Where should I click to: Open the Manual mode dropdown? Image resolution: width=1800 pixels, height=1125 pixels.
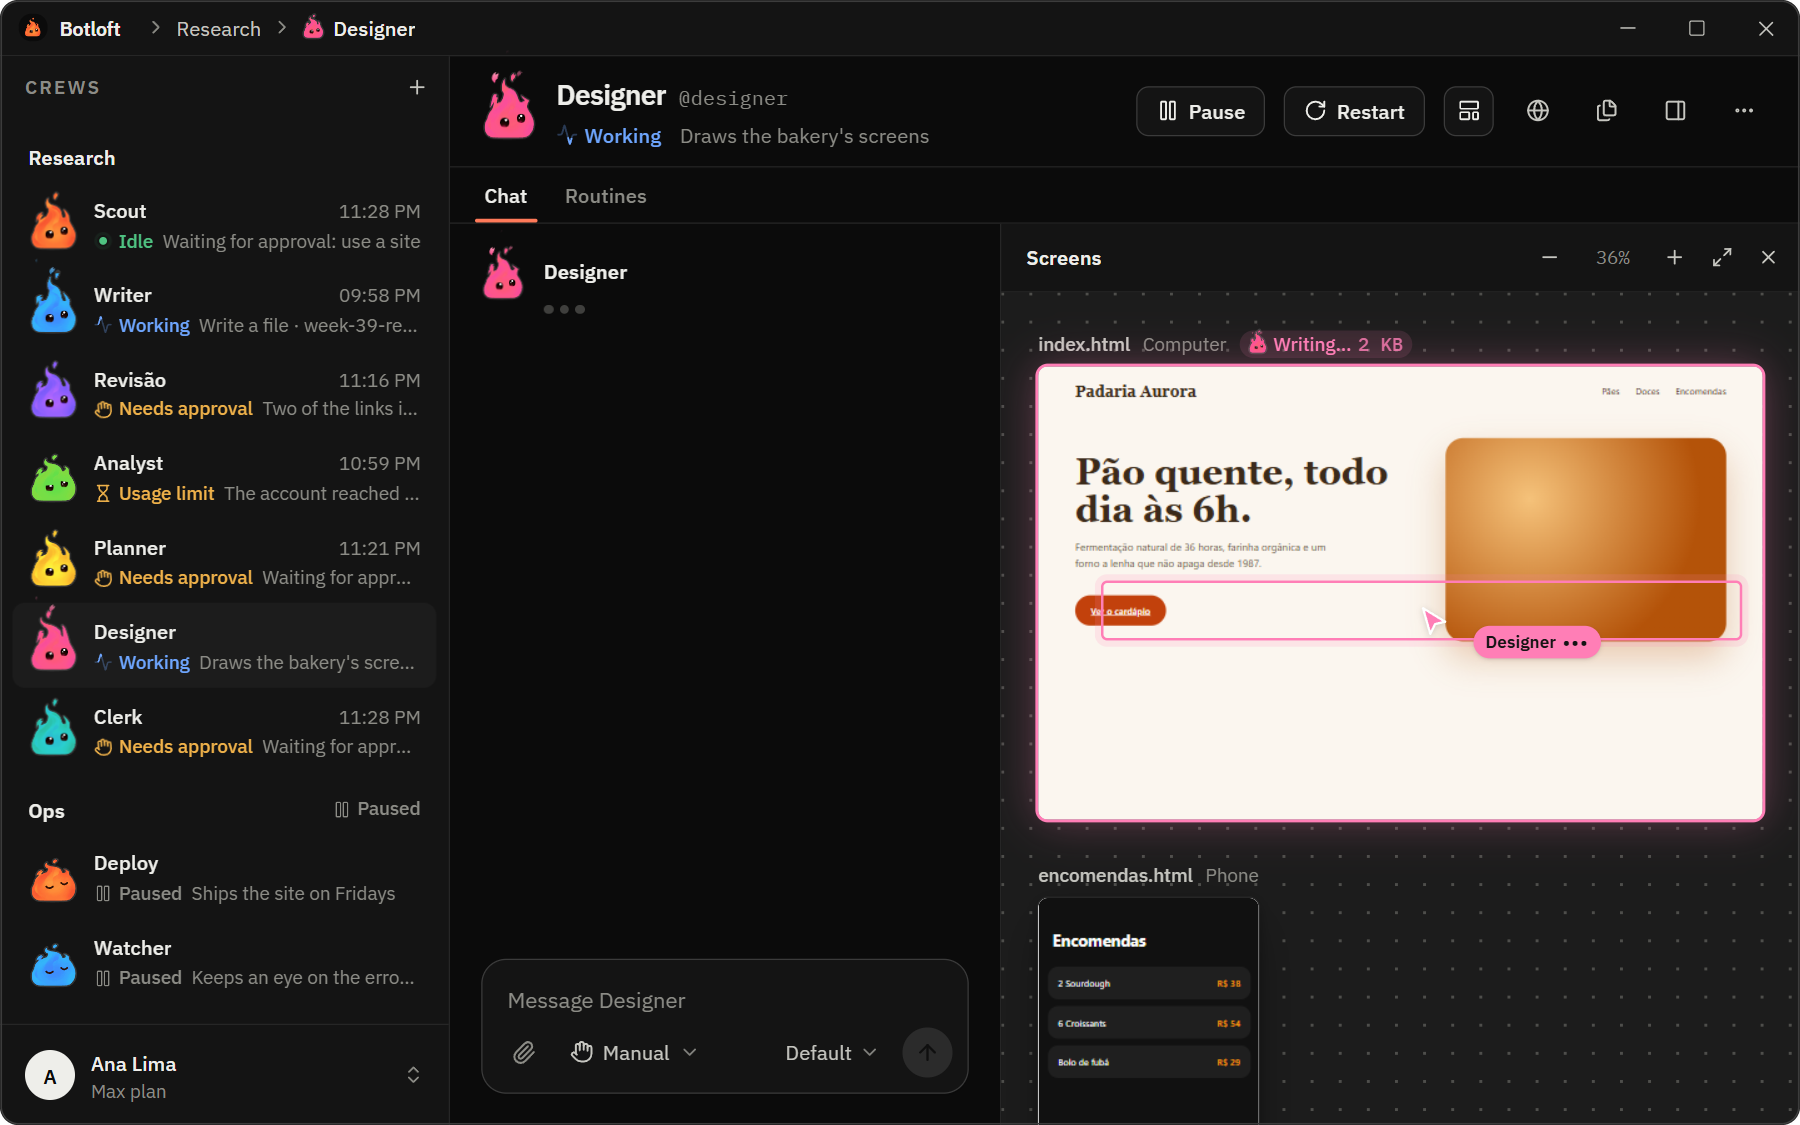coord(633,1053)
